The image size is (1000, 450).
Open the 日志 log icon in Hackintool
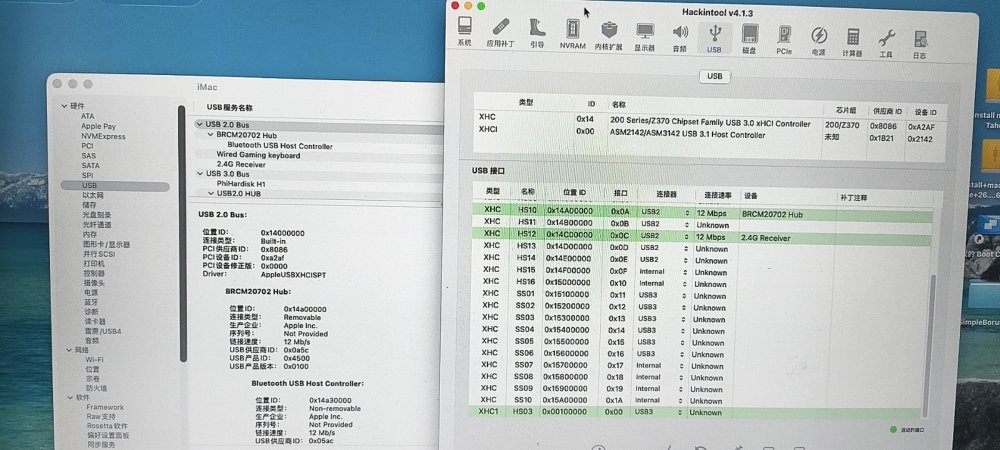(919, 43)
